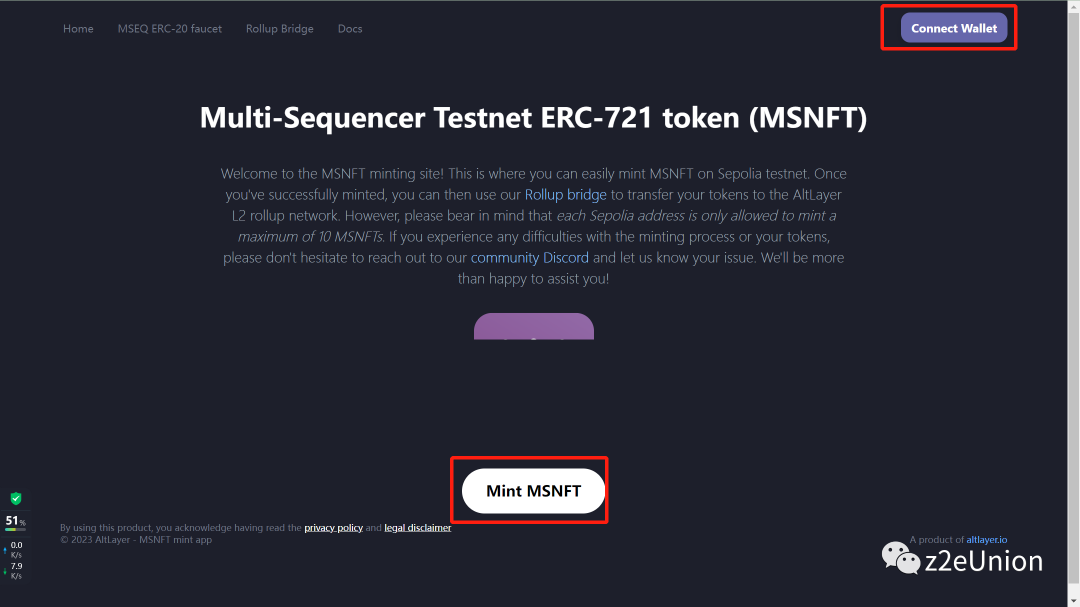The height and width of the screenshot is (607, 1080).
Task: Follow the inline Rollup bridge link
Action: [x=566, y=195]
